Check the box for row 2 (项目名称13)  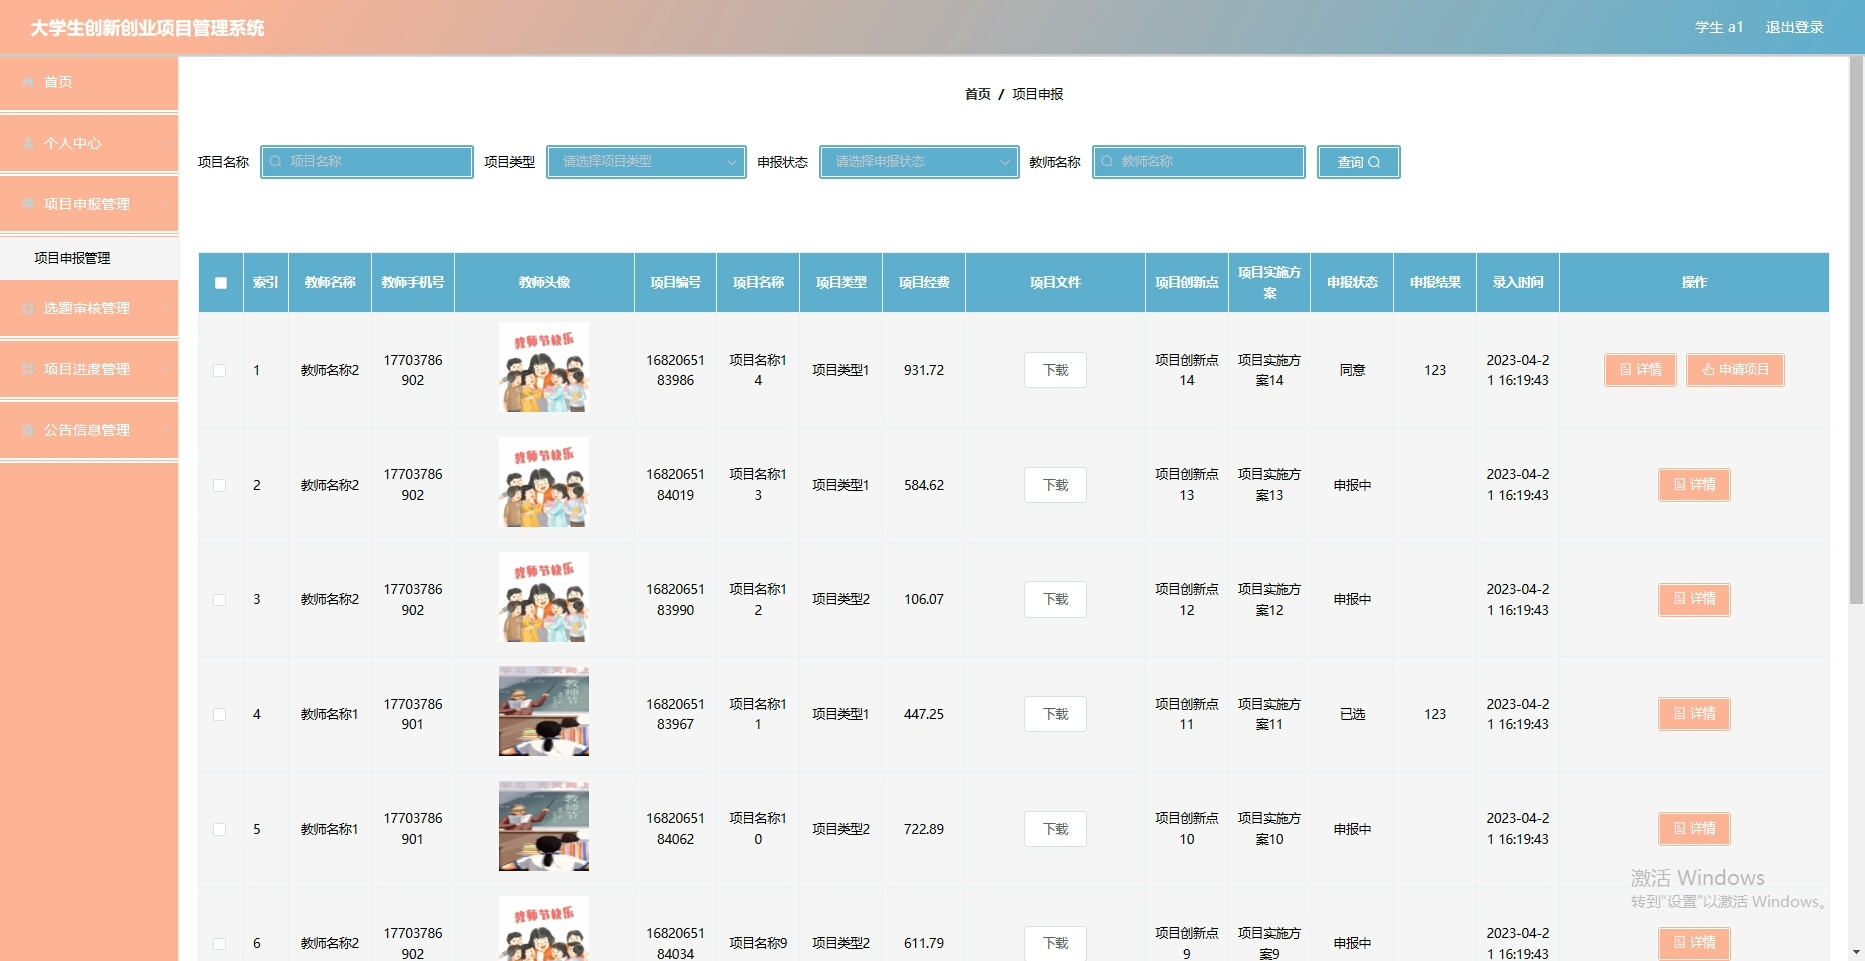220,485
